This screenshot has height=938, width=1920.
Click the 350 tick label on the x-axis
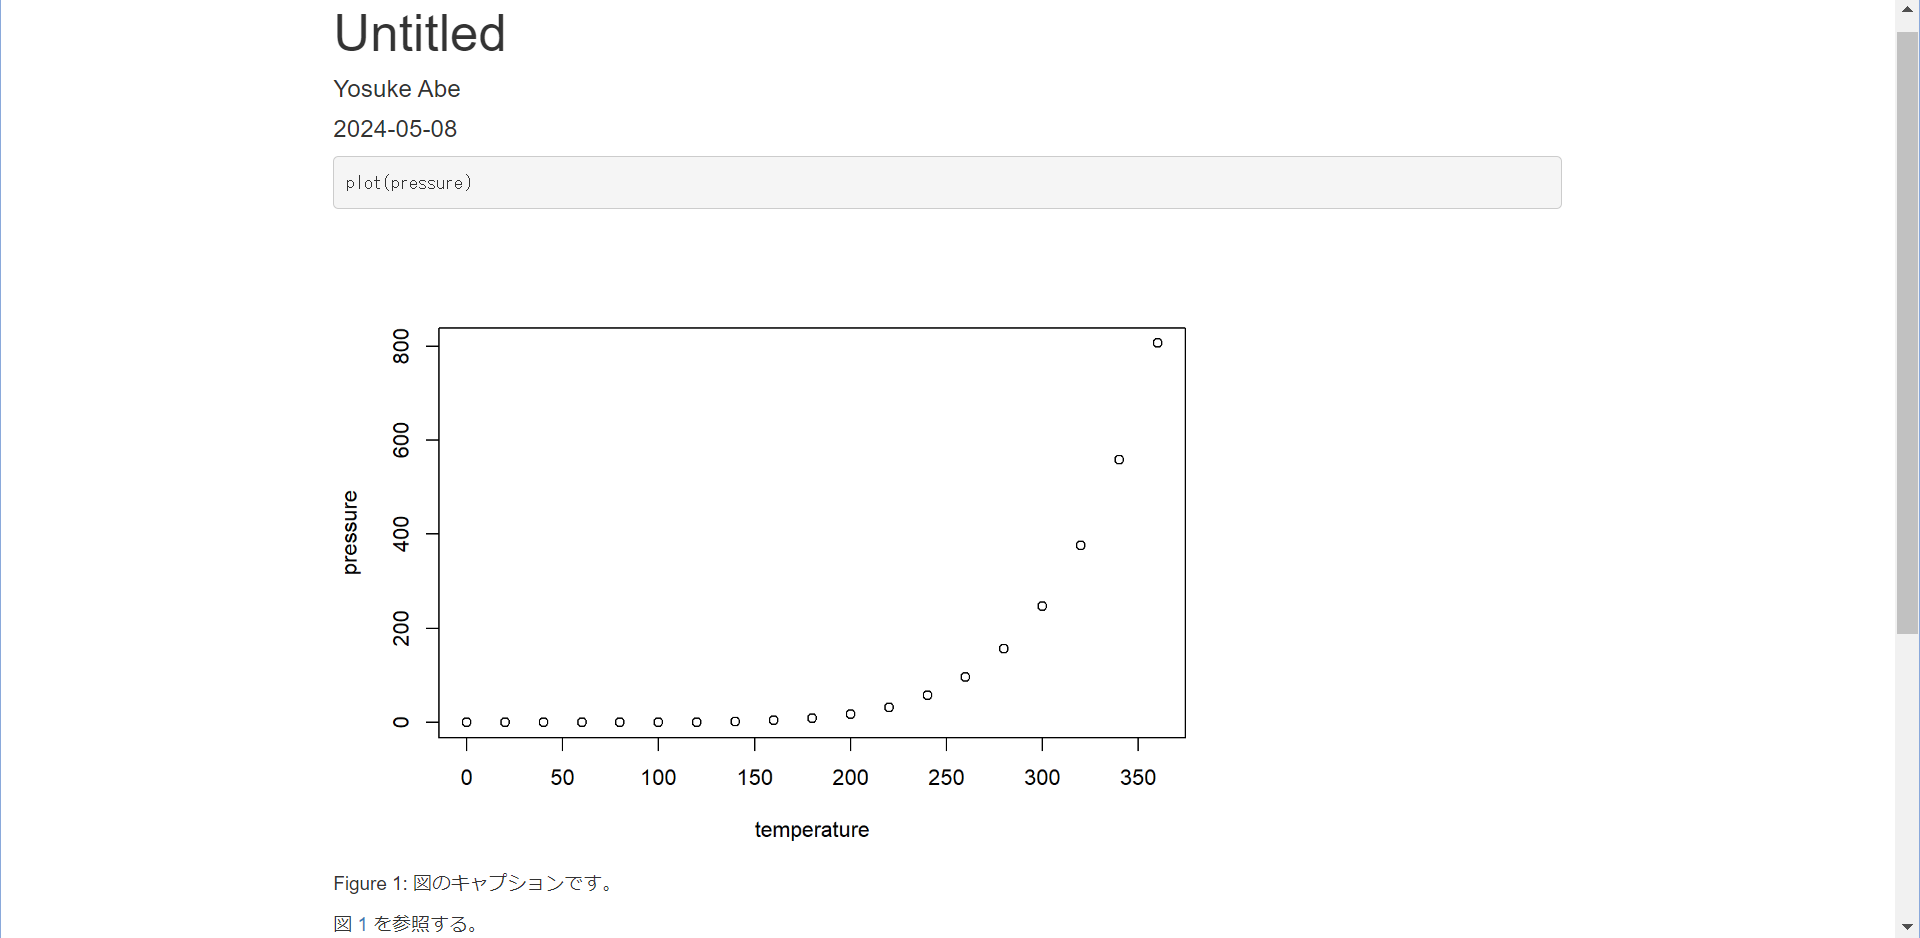(1138, 778)
